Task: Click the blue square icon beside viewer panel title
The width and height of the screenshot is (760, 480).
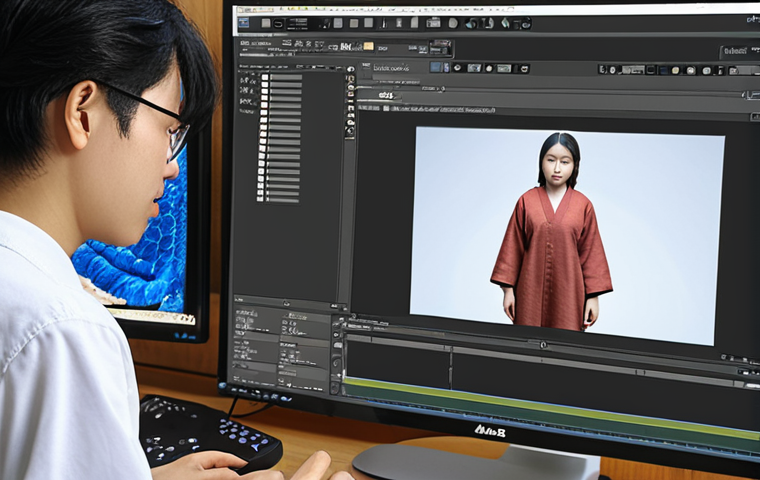Action: point(436,67)
